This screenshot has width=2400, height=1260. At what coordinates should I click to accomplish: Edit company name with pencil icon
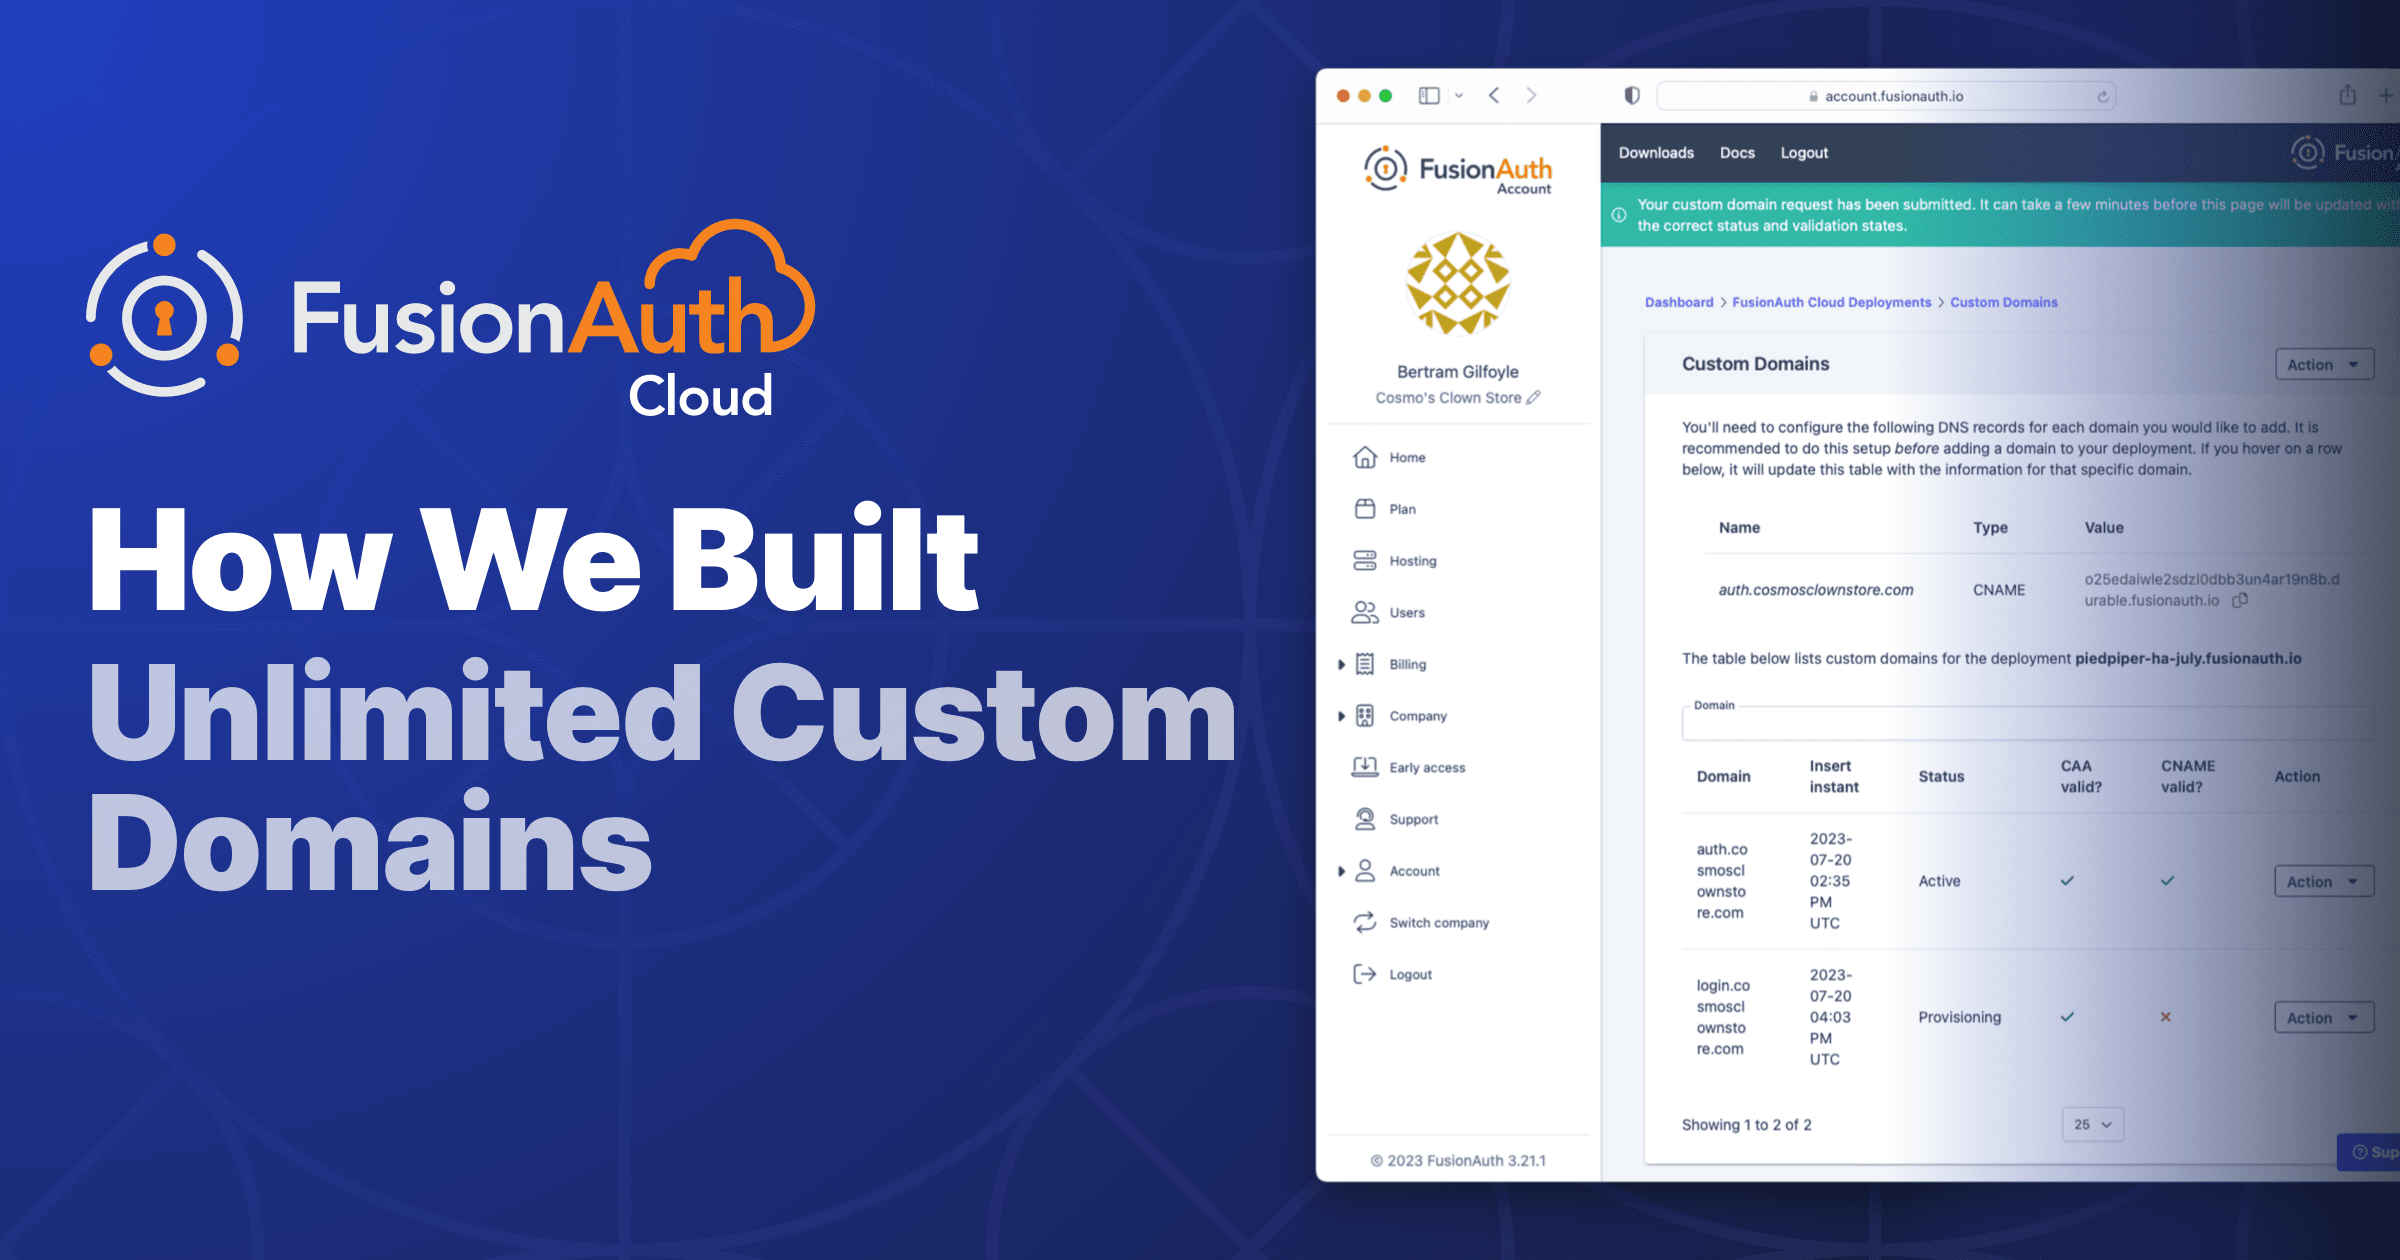(1533, 397)
